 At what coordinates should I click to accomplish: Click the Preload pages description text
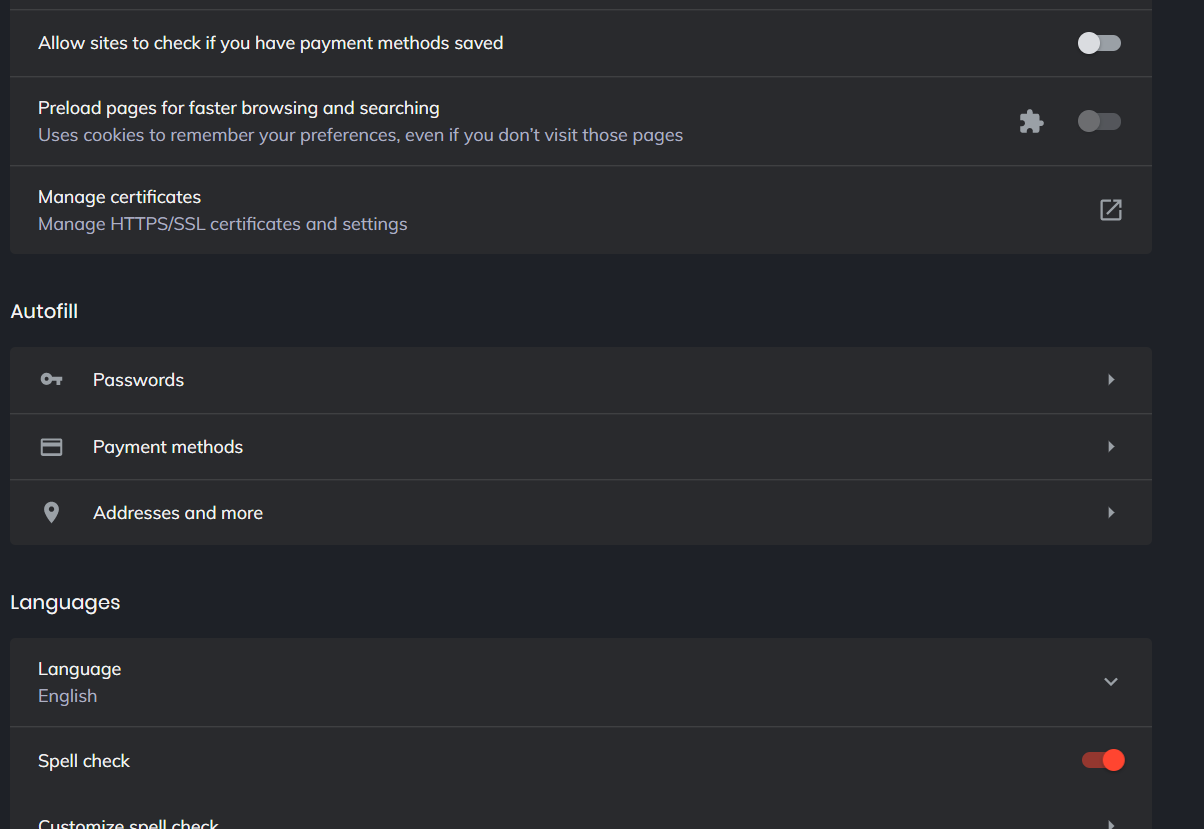360,135
